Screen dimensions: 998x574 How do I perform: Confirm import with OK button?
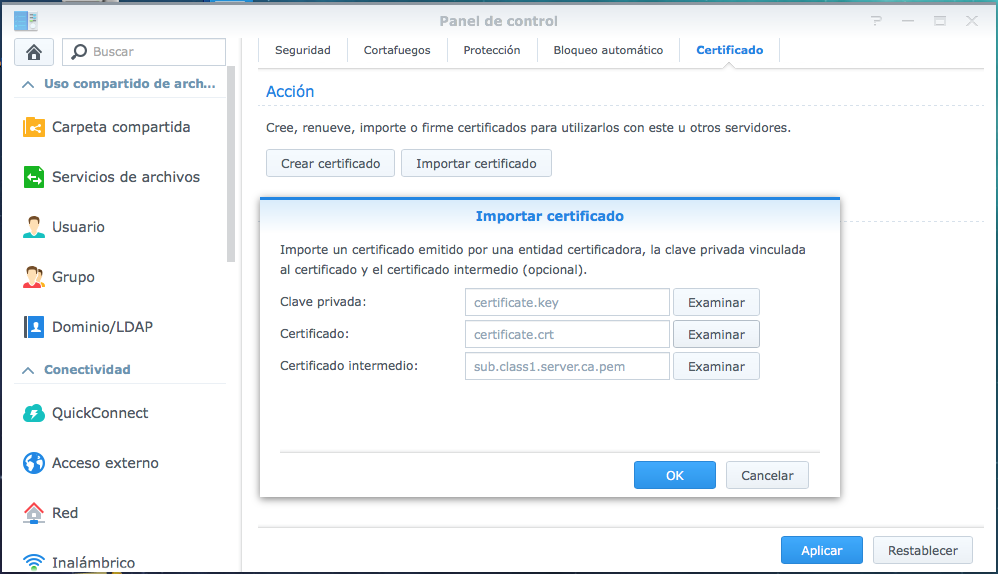(x=674, y=475)
